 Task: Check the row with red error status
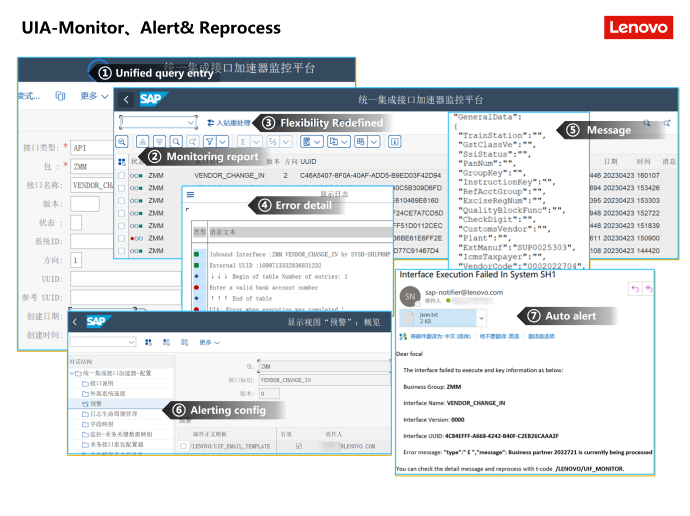click(121, 238)
